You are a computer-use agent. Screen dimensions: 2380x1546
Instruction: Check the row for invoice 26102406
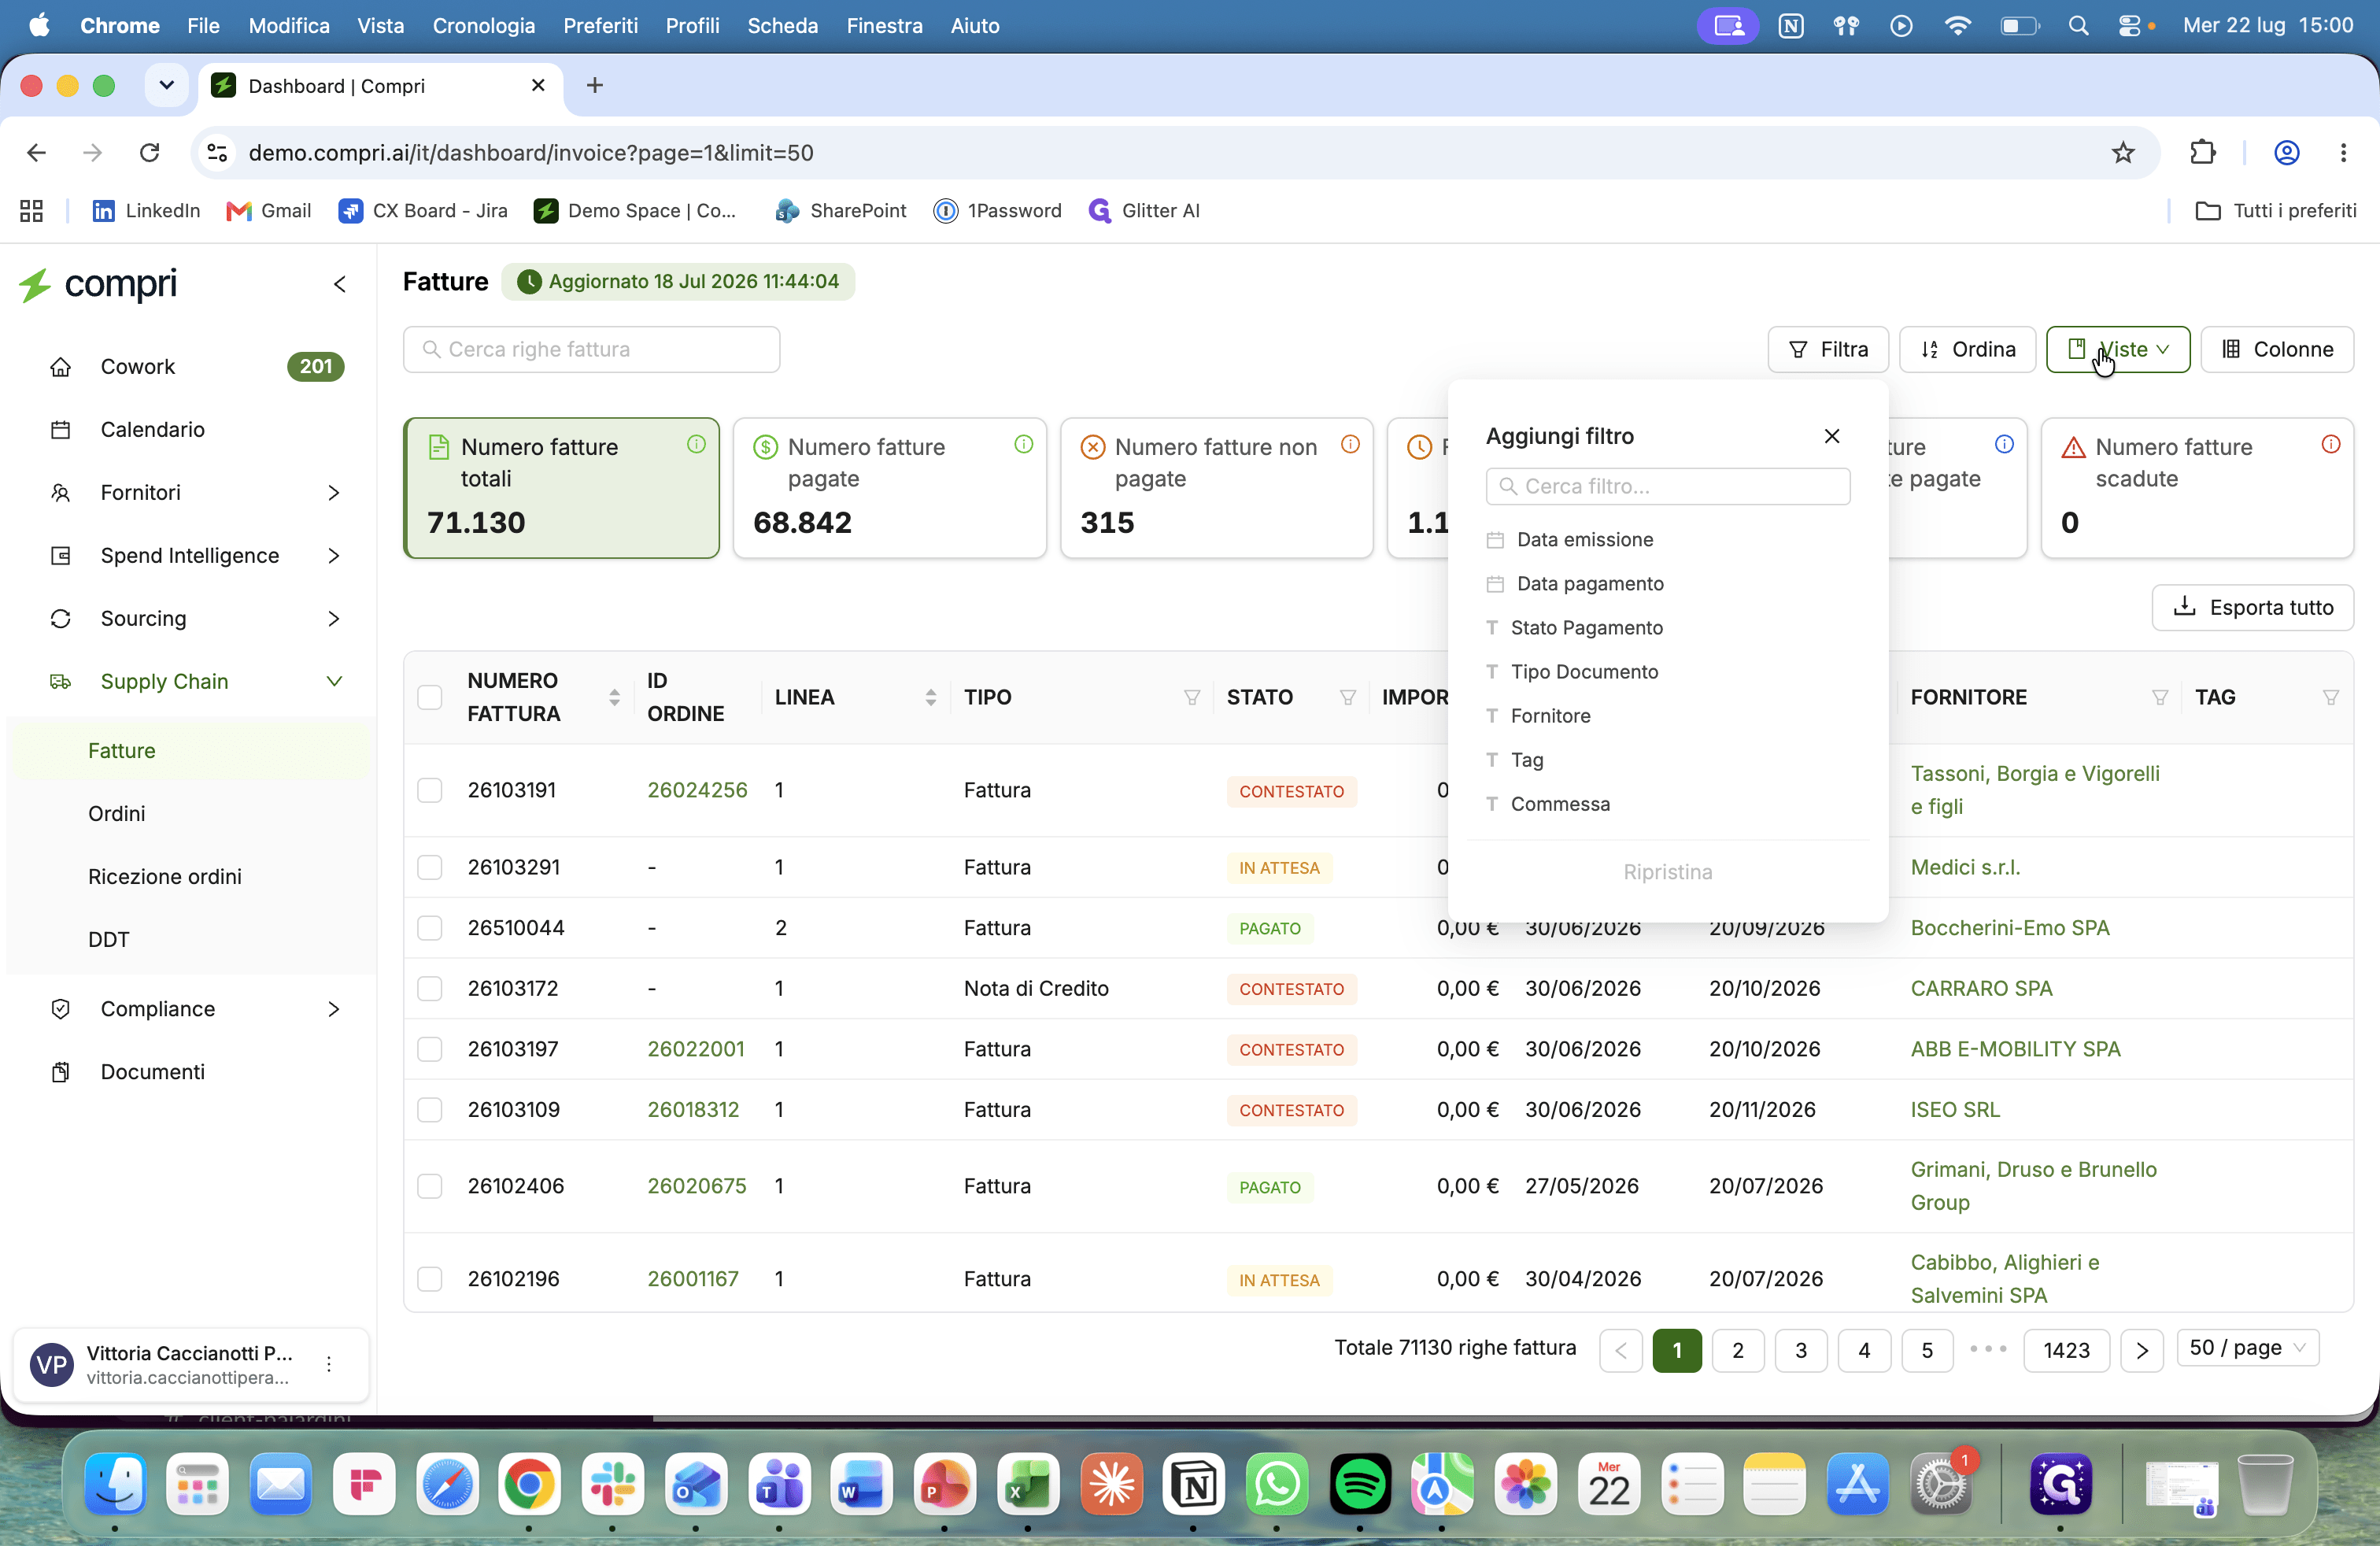[430, 1186]
